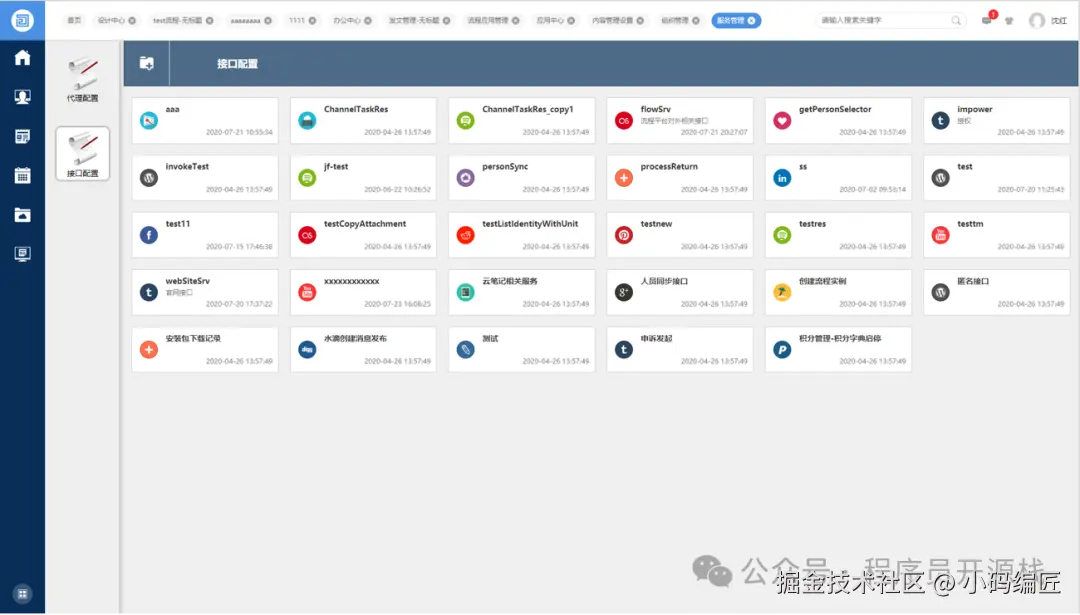The image size is (1080, 615).
Task: Click the home icon in the dark sidebar
Action: [x=21, y=58]
